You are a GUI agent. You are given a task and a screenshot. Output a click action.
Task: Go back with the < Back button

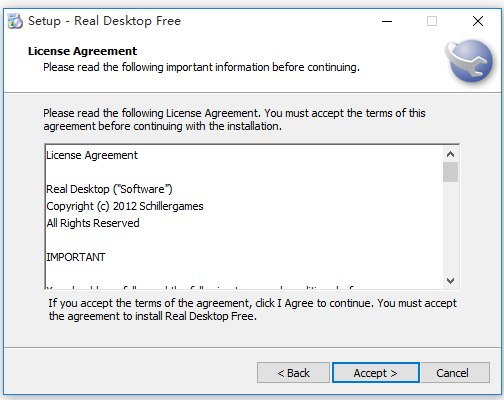(x=293, y=373)
